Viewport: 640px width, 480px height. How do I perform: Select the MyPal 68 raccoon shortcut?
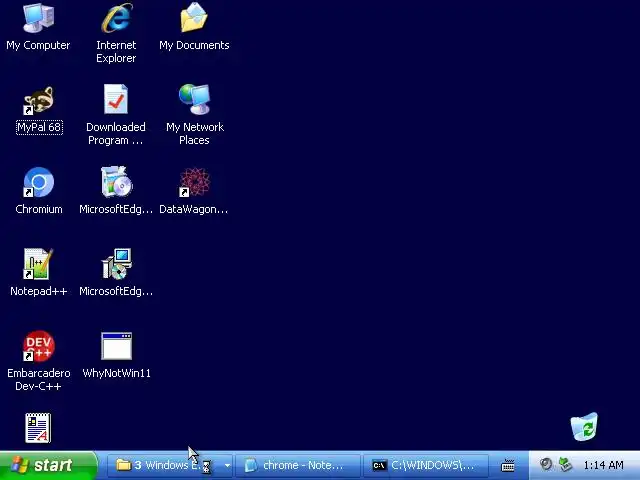[38, 100]
